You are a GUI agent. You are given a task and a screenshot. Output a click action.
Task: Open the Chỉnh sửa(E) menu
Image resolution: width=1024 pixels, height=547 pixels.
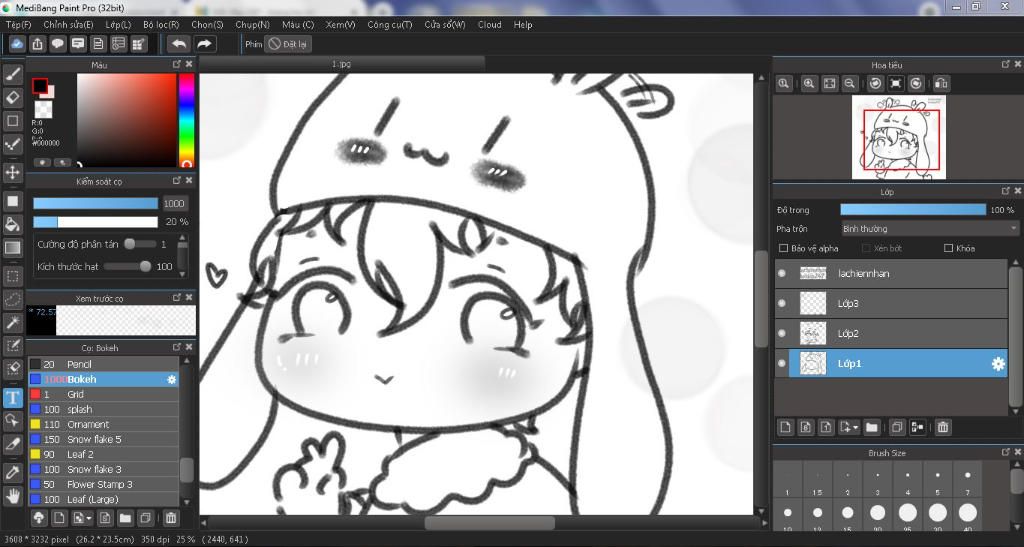[x=68, y=24]
